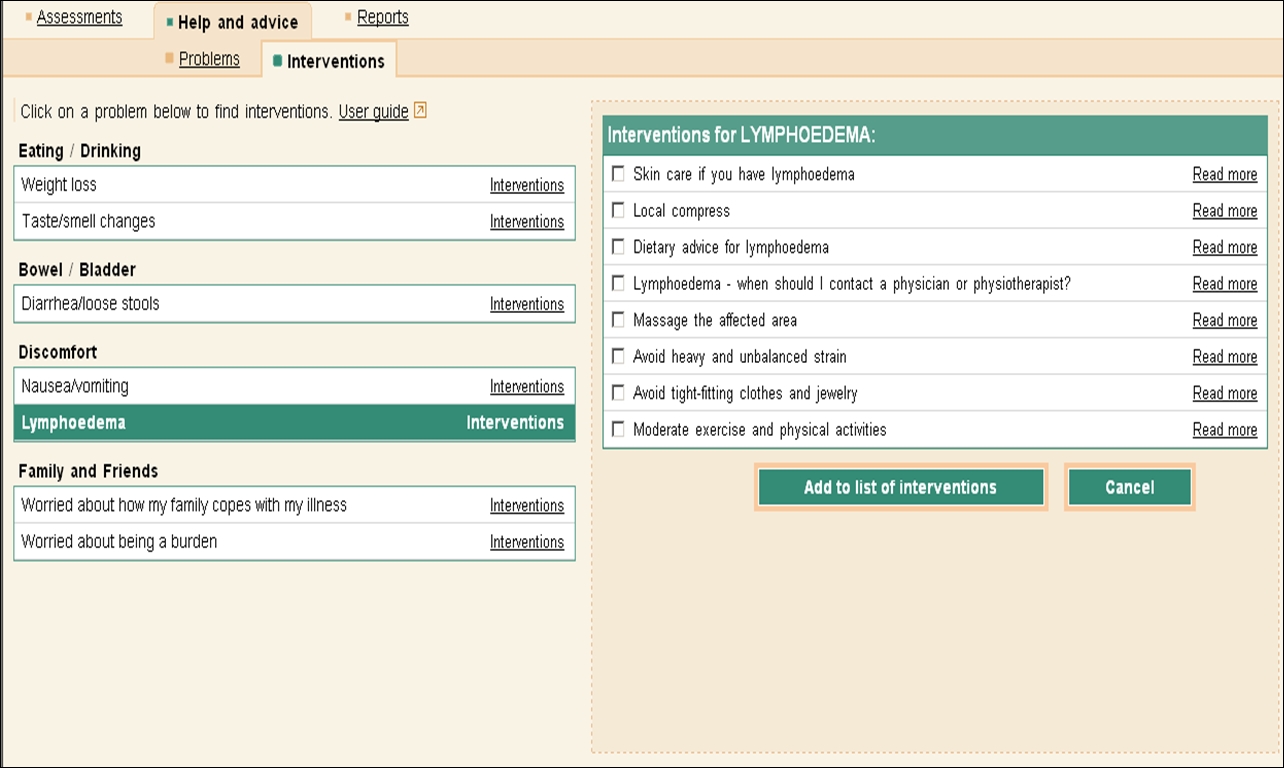The width and height of the screenshot is (1284, 768).
Task: Show Interventions for Taste/smell changes
Action: click(x=526, y=222)
